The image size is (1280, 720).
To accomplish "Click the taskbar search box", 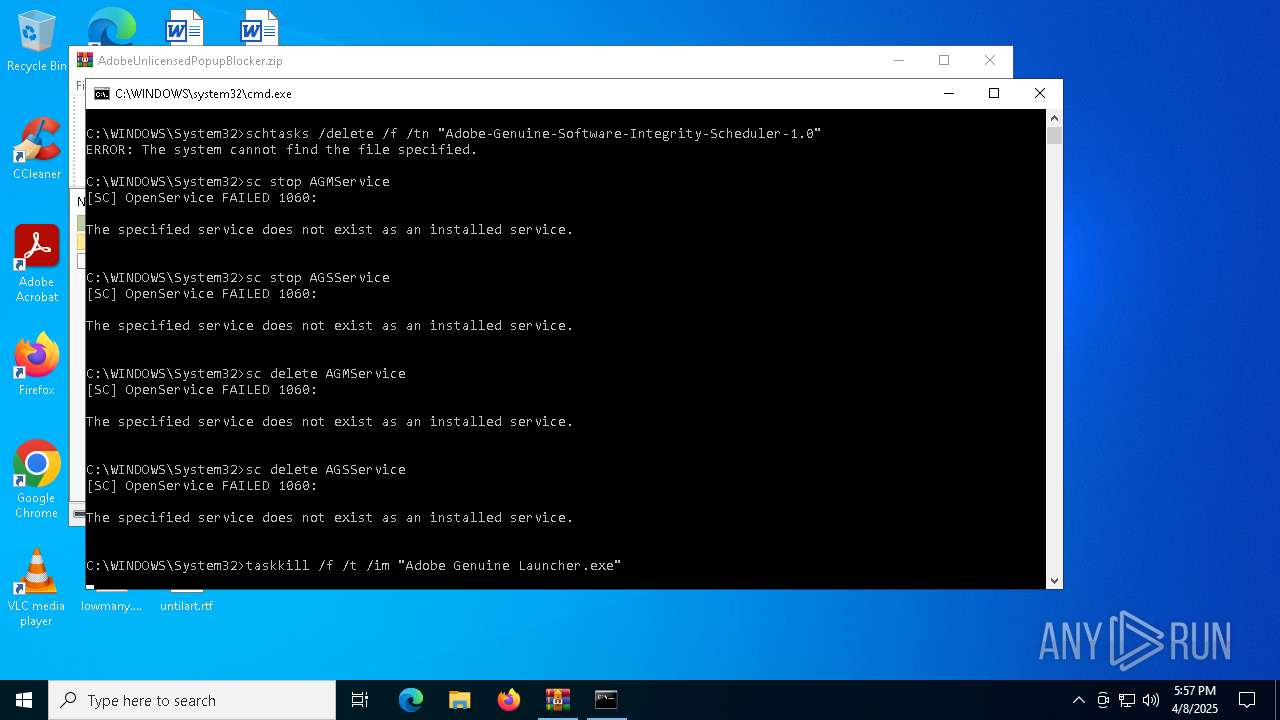I will point(192,700).
